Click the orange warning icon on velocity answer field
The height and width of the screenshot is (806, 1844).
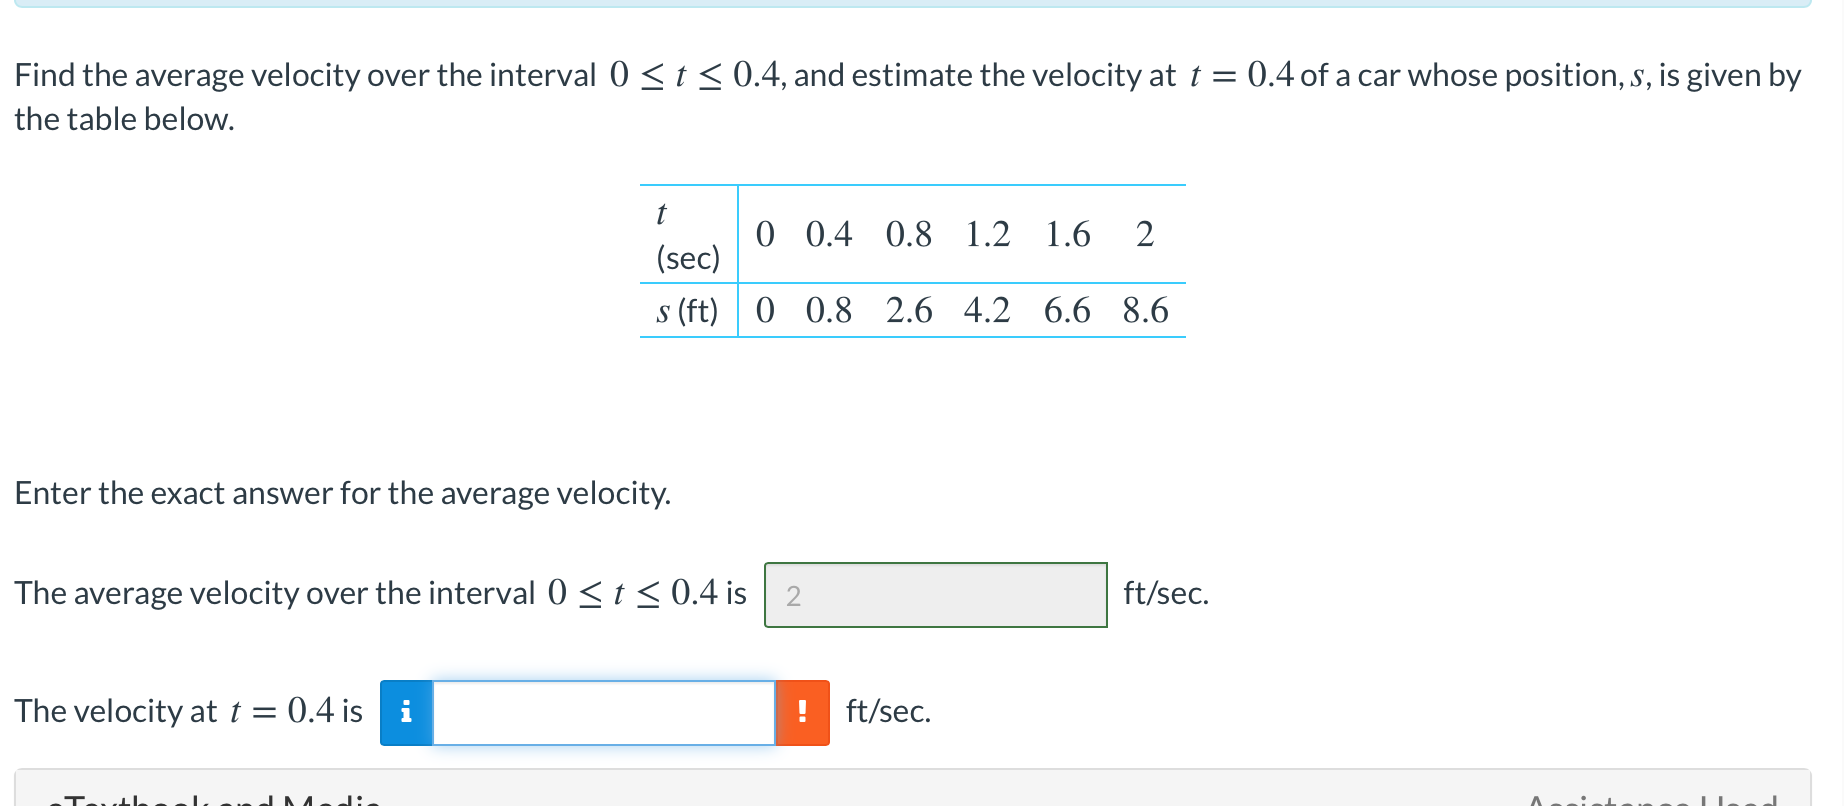[802, 712]
